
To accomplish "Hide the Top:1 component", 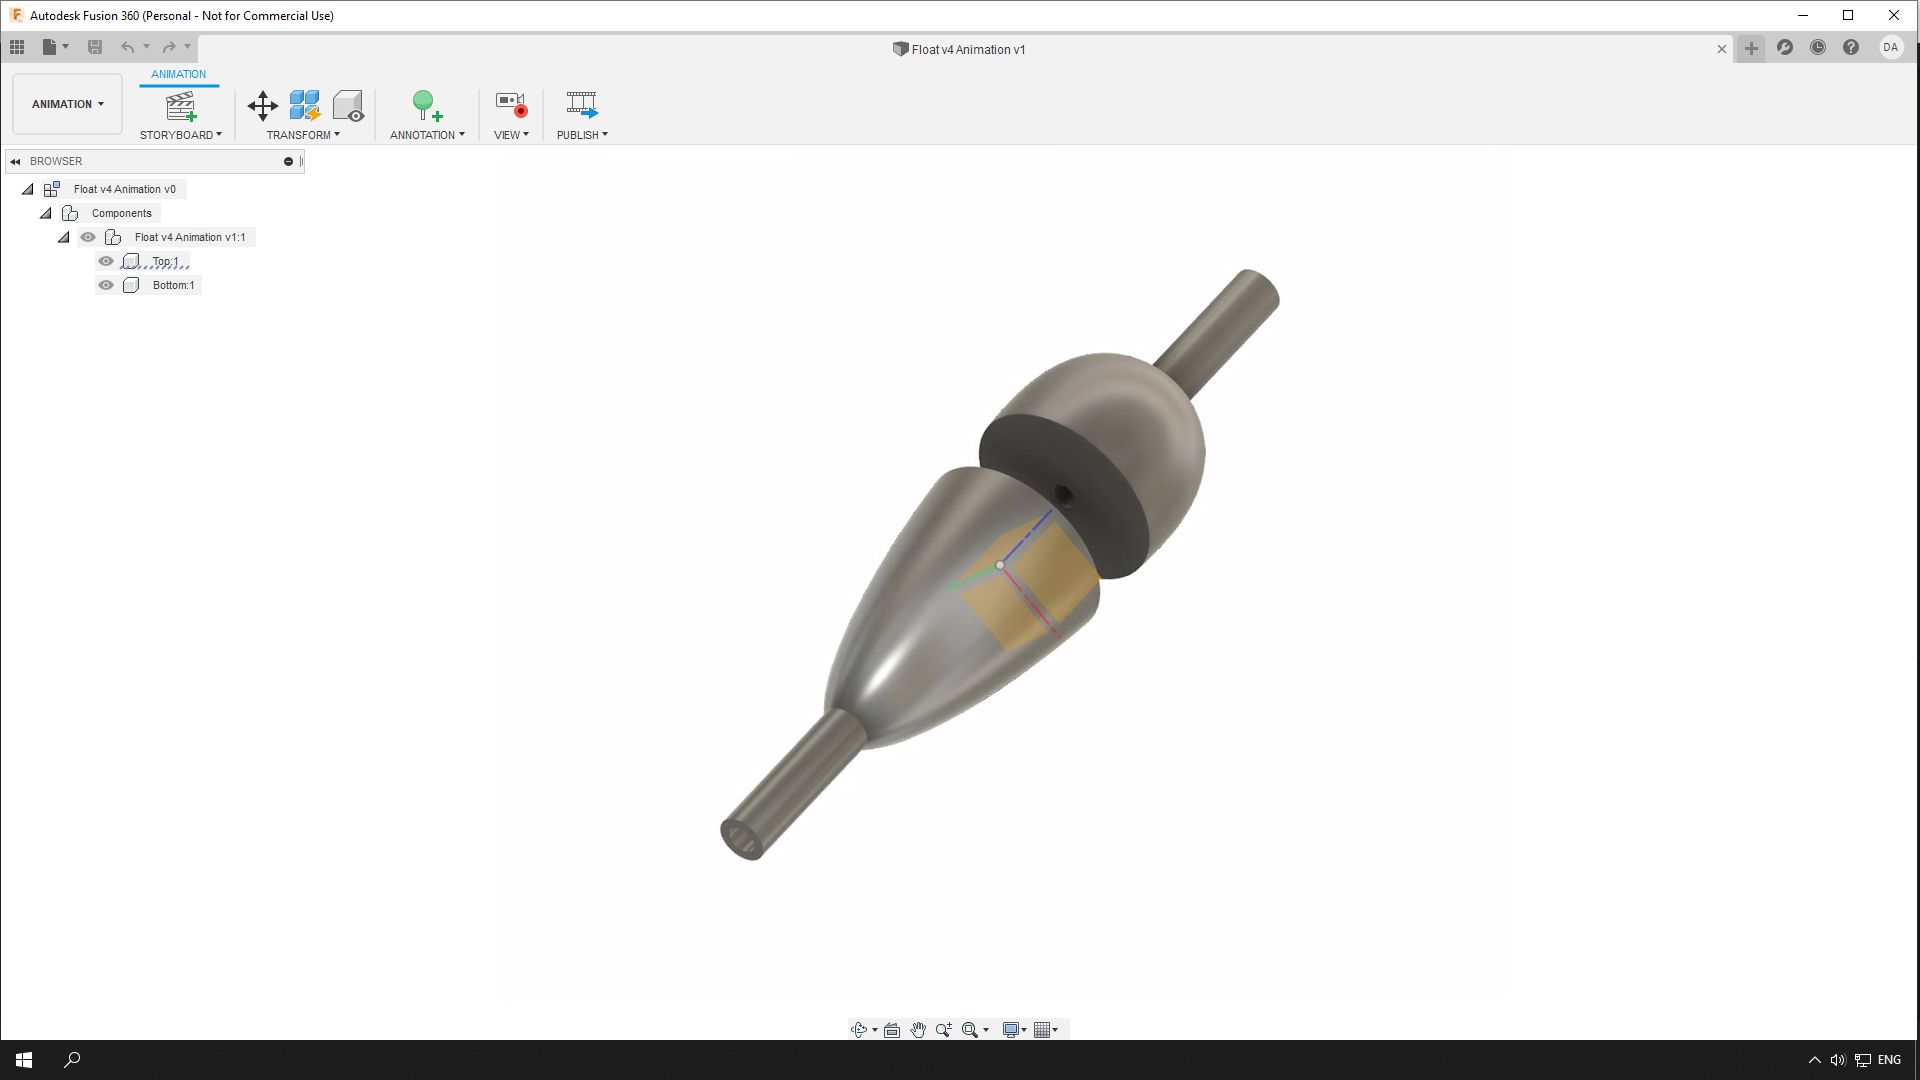I will click(106, 260).
